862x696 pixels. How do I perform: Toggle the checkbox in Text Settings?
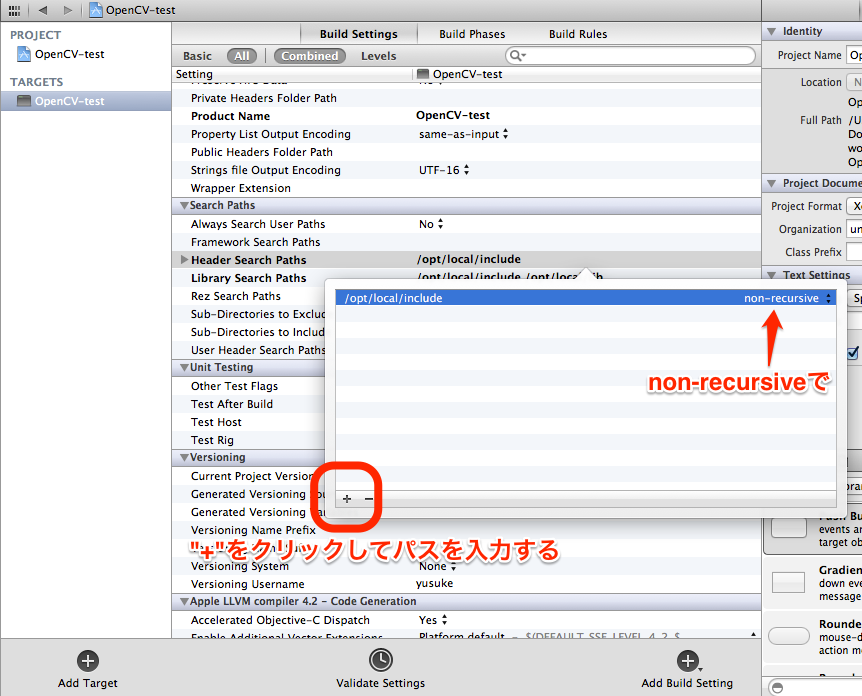853,352
